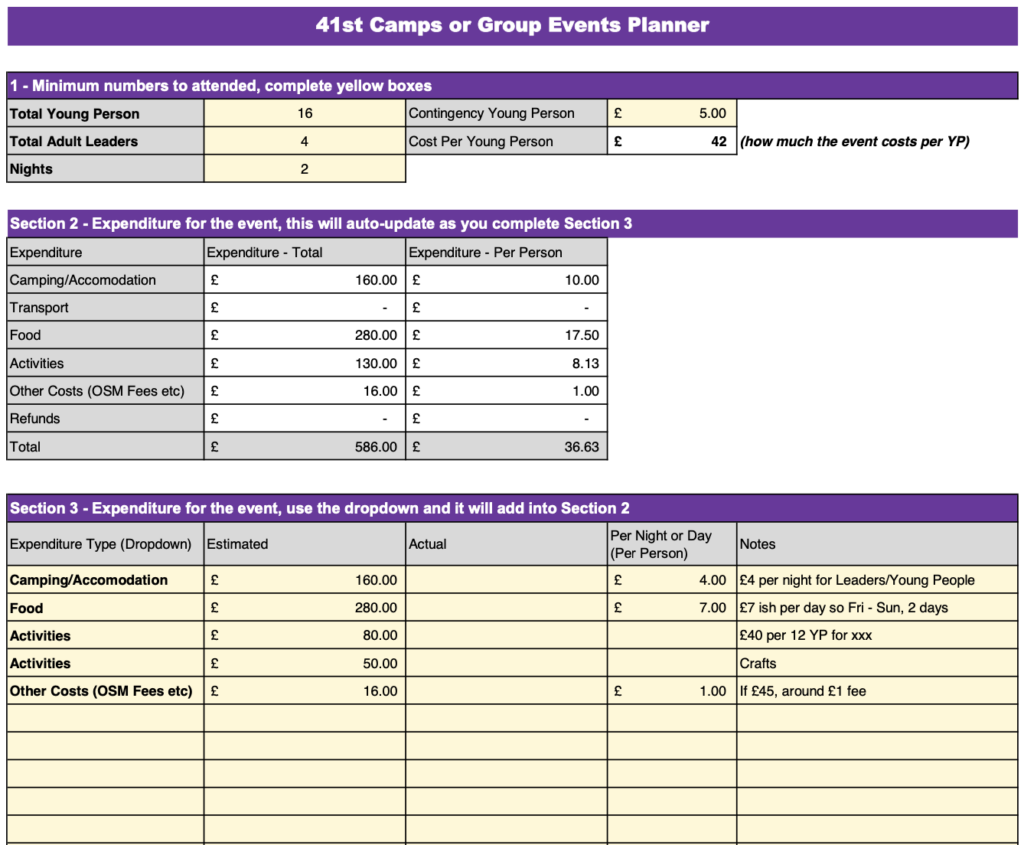Select the Nights value cell showing 2
Viewport: 1024px width, 845px height.
[303, 169]
